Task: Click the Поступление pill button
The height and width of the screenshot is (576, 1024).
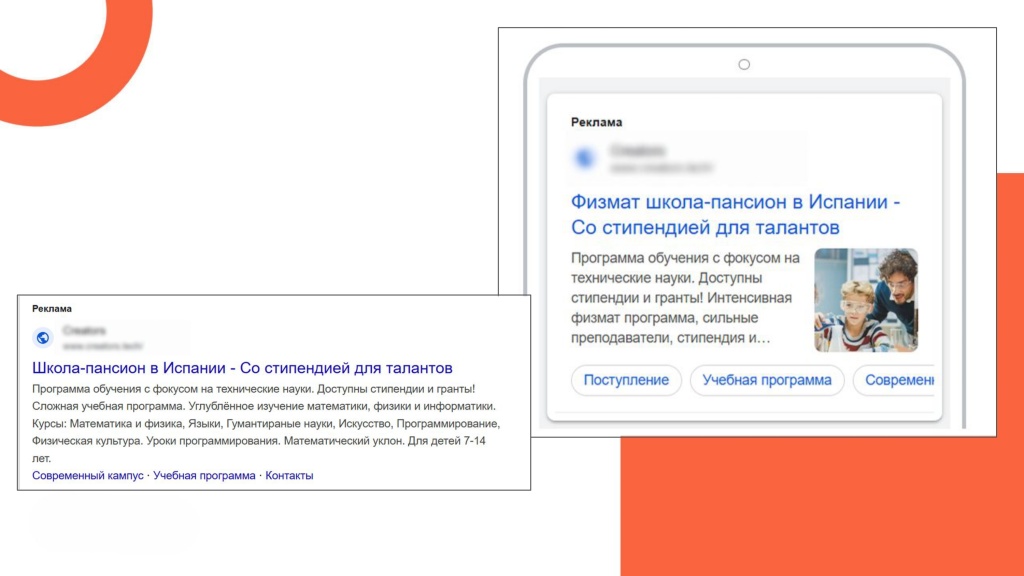Action: (x=625, y=381)
